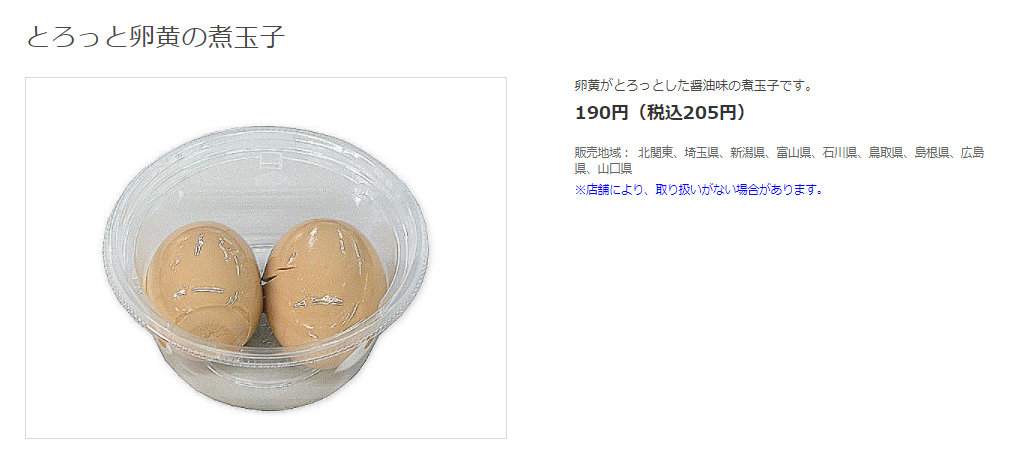The width and height of the screenshot is (1012, 453).
Task: Click the 新潟県 region name
Action: tap(747, 153)
